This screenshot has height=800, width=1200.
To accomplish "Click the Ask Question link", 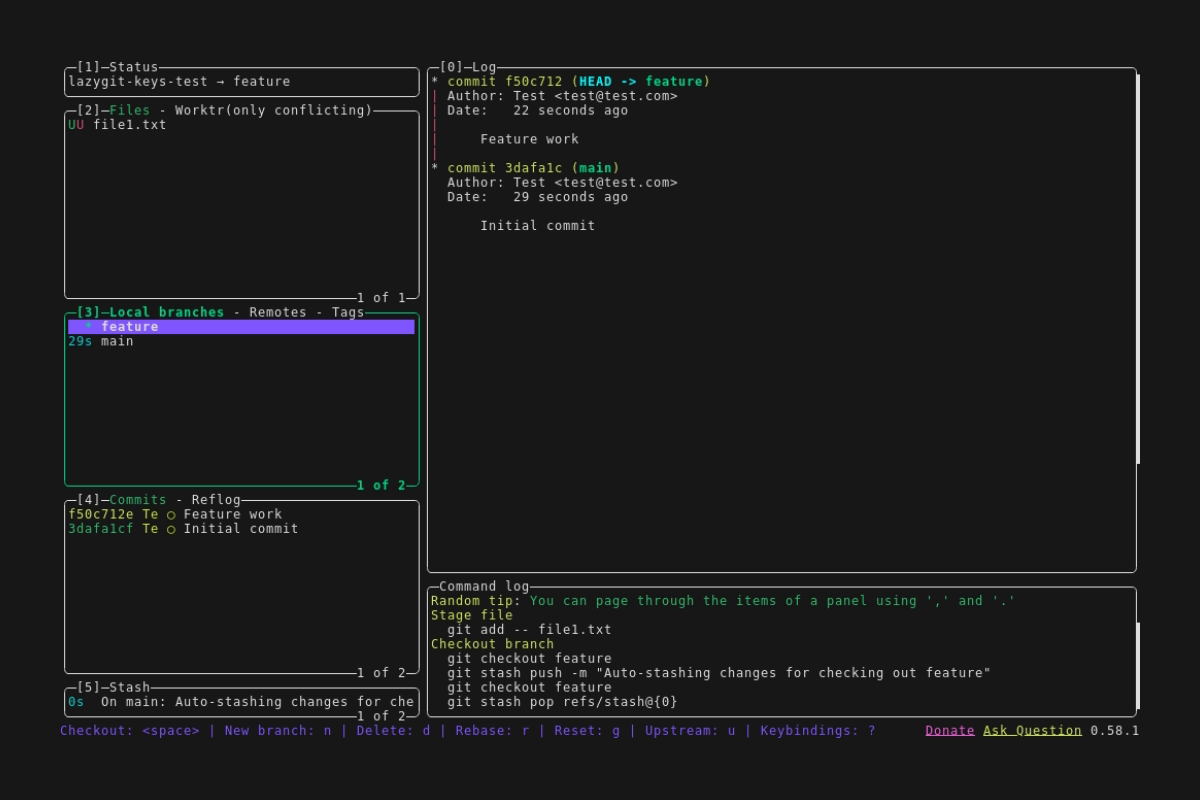I will pyautogui.click(x=1032, y=731).
